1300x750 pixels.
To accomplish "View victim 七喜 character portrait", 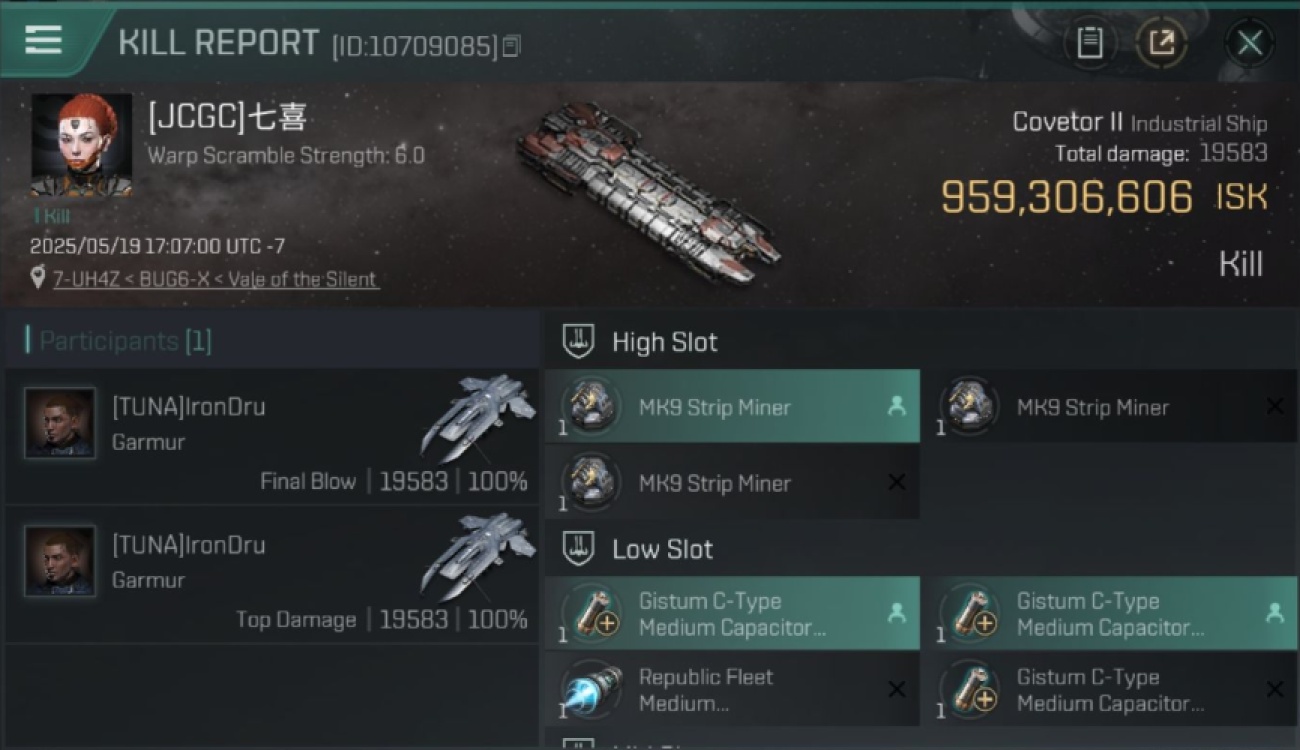I will 81,145.
